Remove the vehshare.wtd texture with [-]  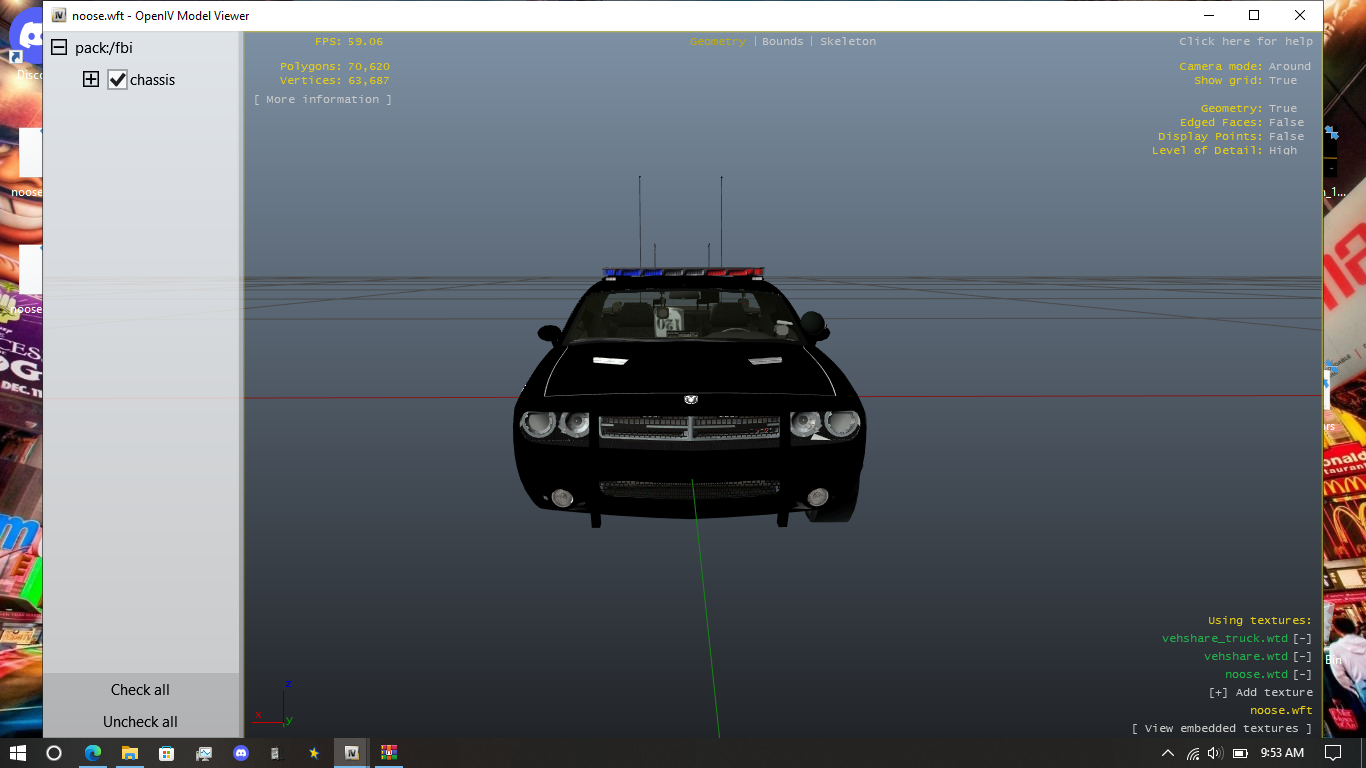tap(1302, 656)
